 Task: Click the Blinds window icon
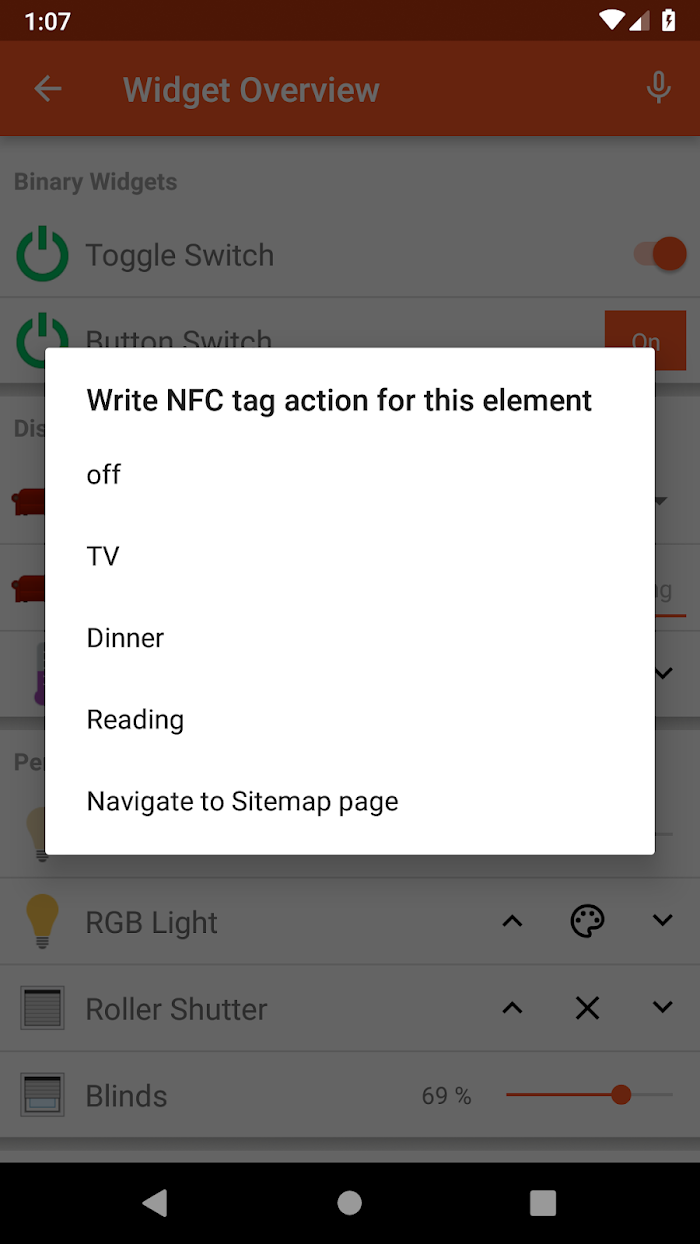pos(42,1095)
